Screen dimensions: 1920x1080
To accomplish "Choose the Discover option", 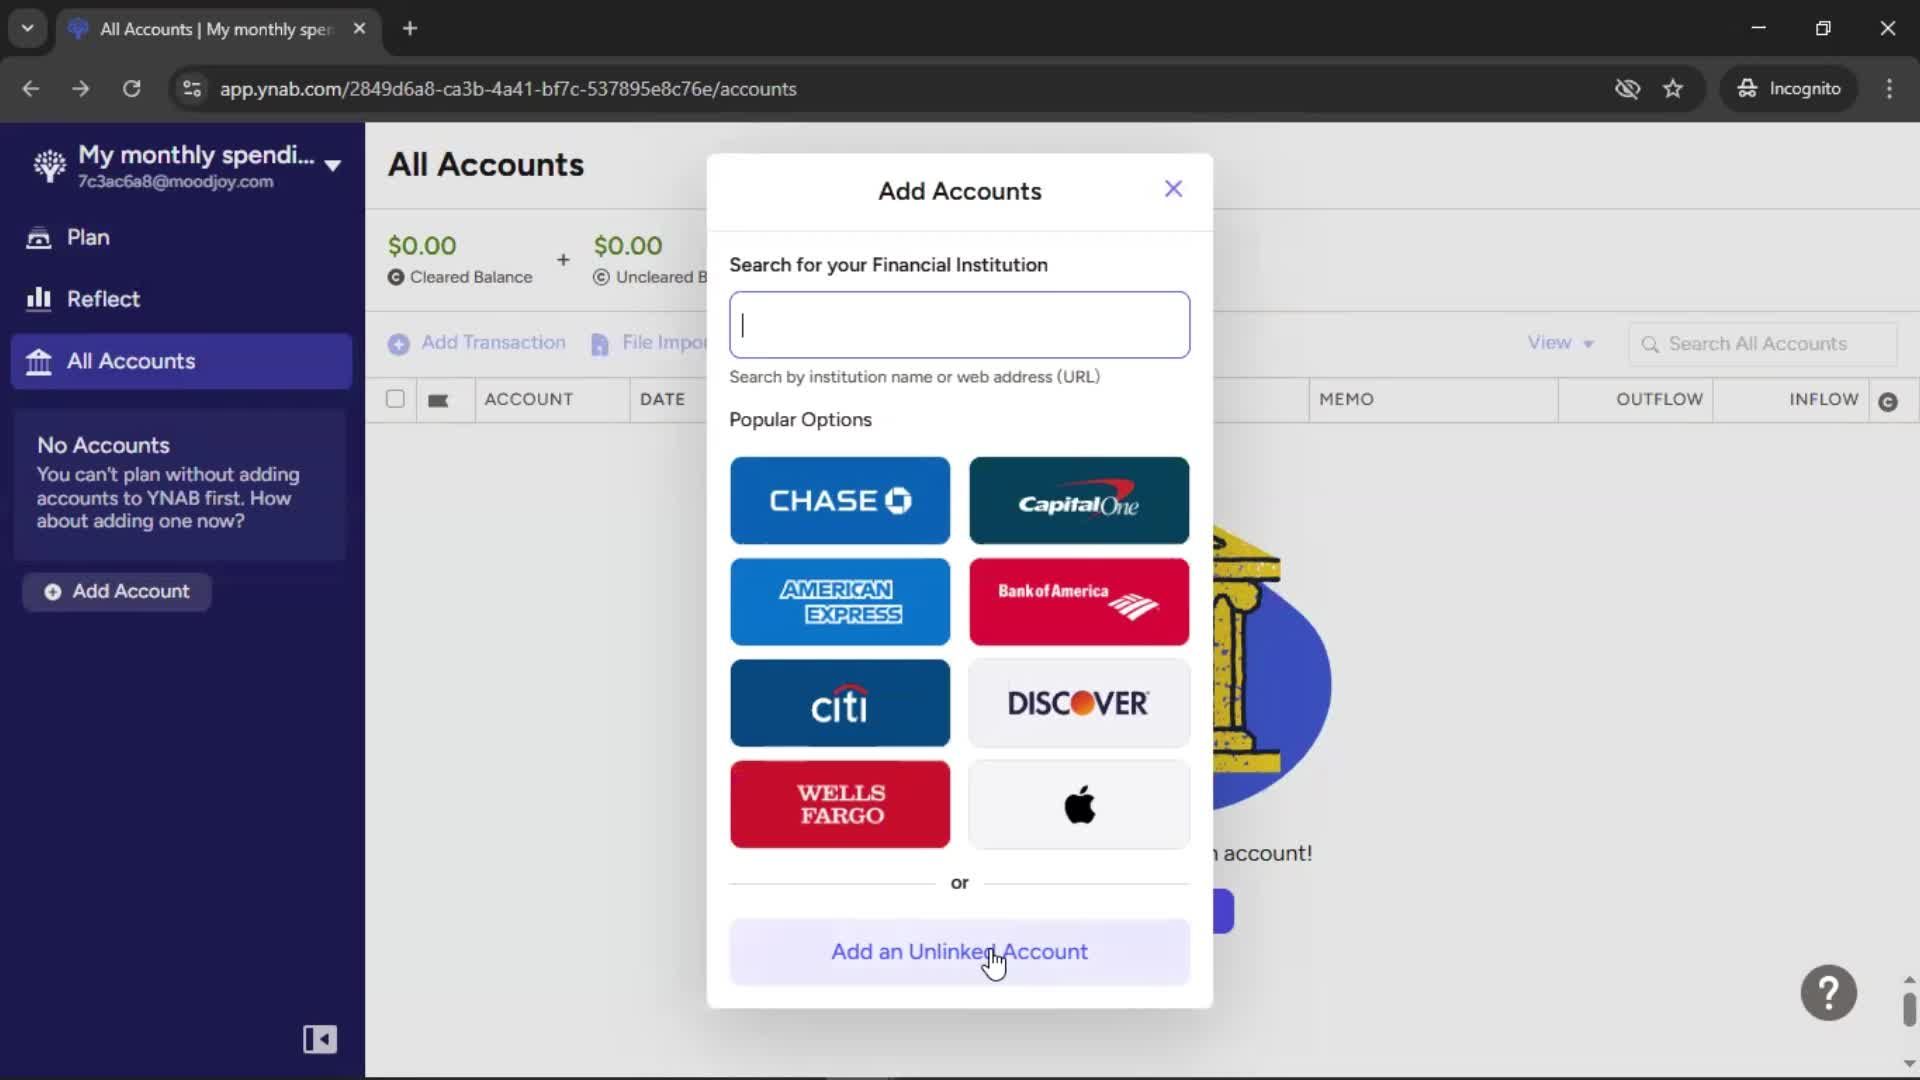I will (x=1079, y=703).
